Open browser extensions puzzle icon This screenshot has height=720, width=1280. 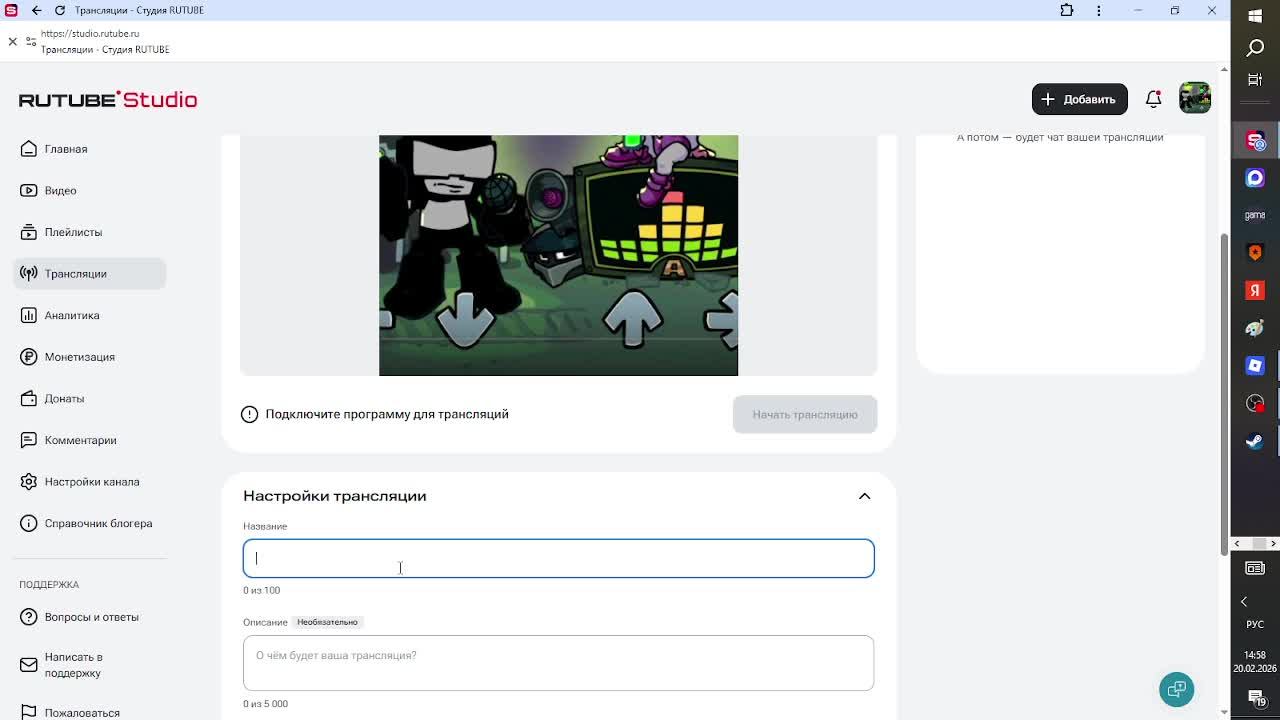1067,10
